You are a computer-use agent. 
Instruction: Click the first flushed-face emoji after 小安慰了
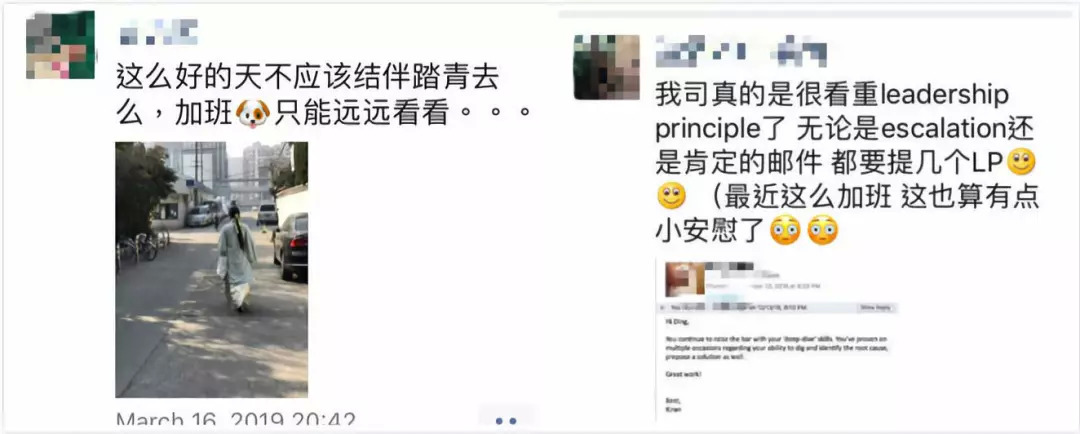coord(785,229)
